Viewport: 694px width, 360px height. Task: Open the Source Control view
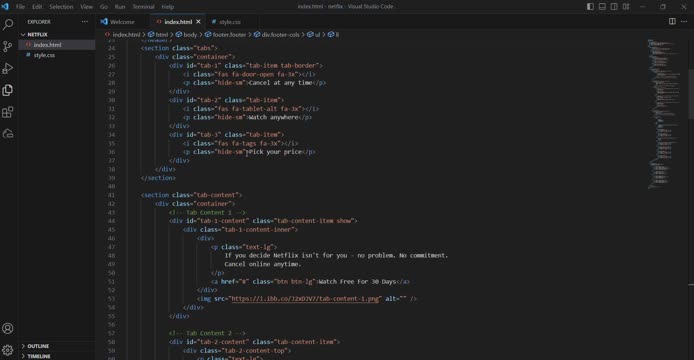point(8,46)
